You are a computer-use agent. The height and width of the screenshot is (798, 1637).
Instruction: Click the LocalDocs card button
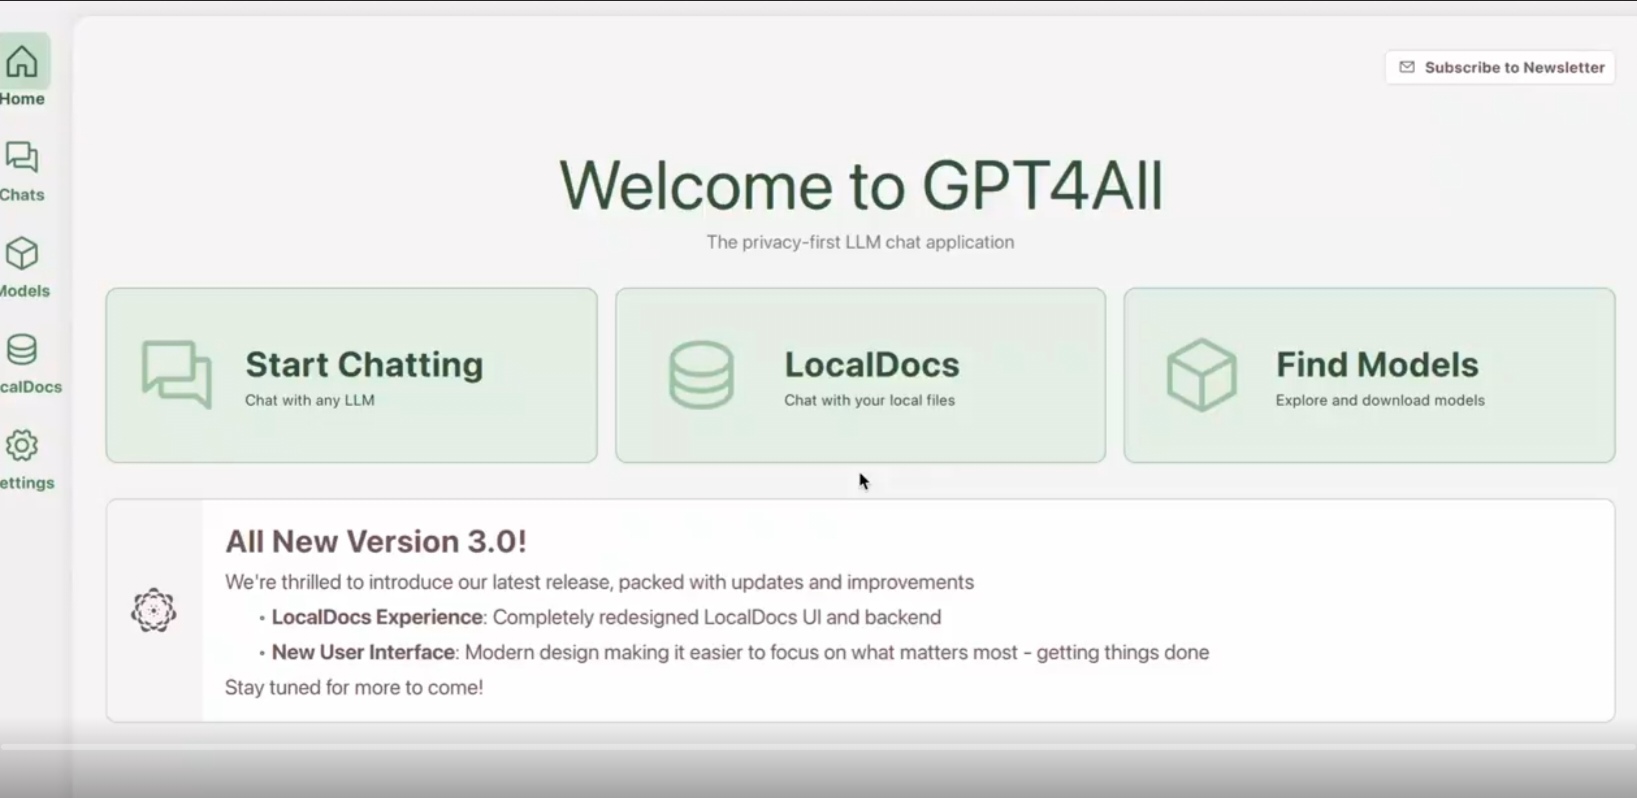861,376
